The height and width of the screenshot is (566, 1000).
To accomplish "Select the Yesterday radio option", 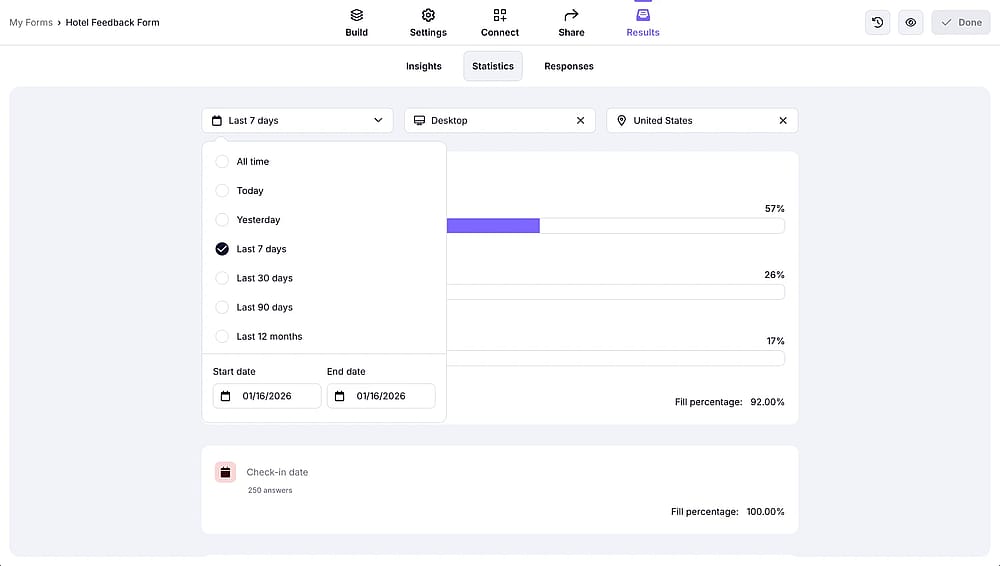I will tap(222, 220).
